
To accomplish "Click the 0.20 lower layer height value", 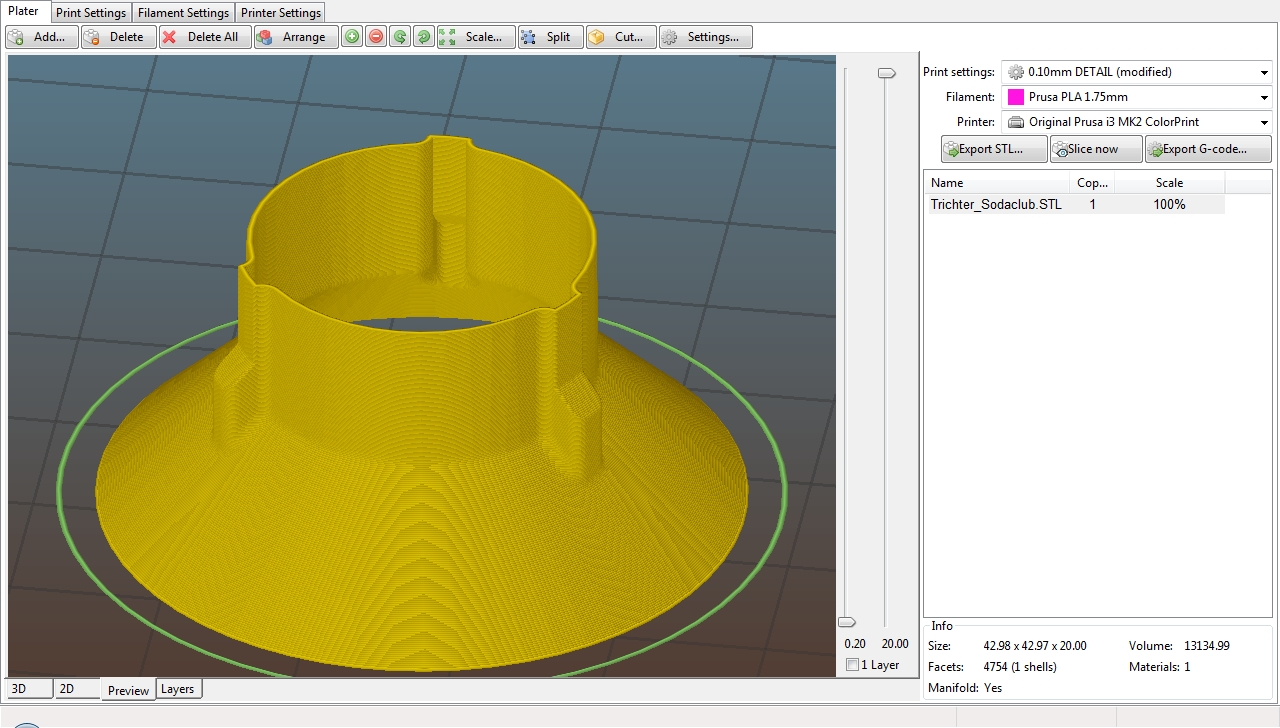I will [x=855, y=644].
